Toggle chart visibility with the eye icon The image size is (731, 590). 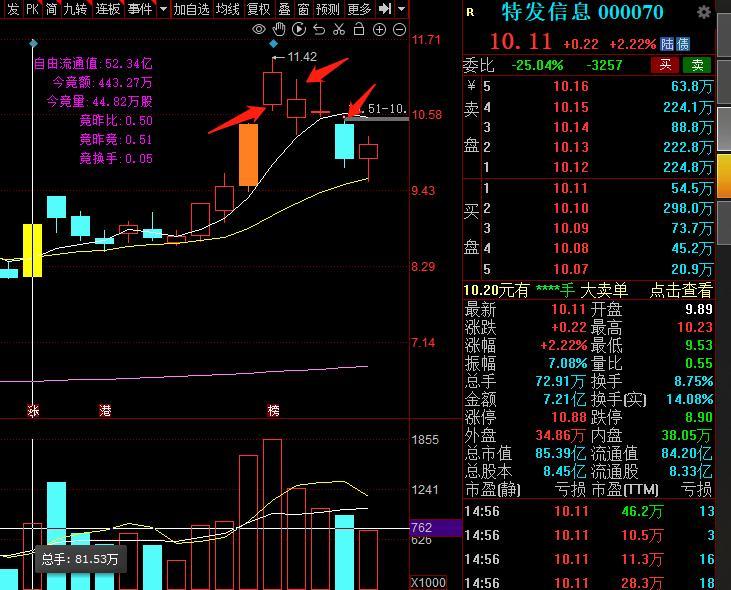pyautogui.click(x=259, y=30)
